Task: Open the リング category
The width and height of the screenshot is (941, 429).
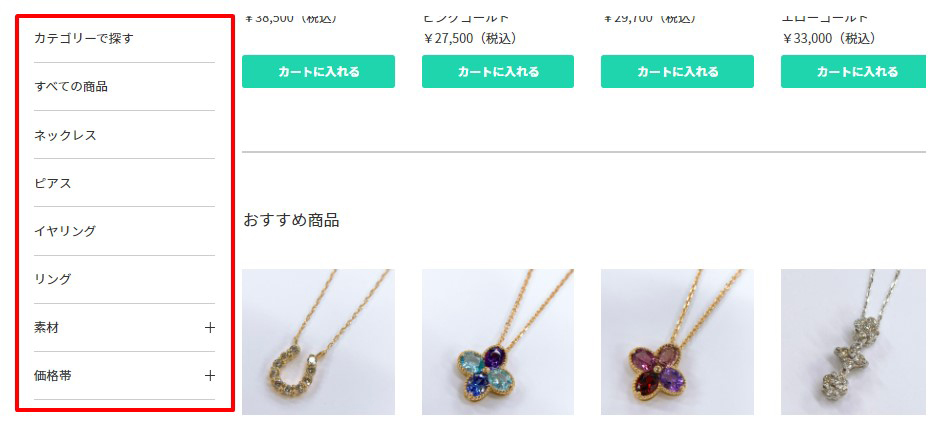Action: [53, 279]
